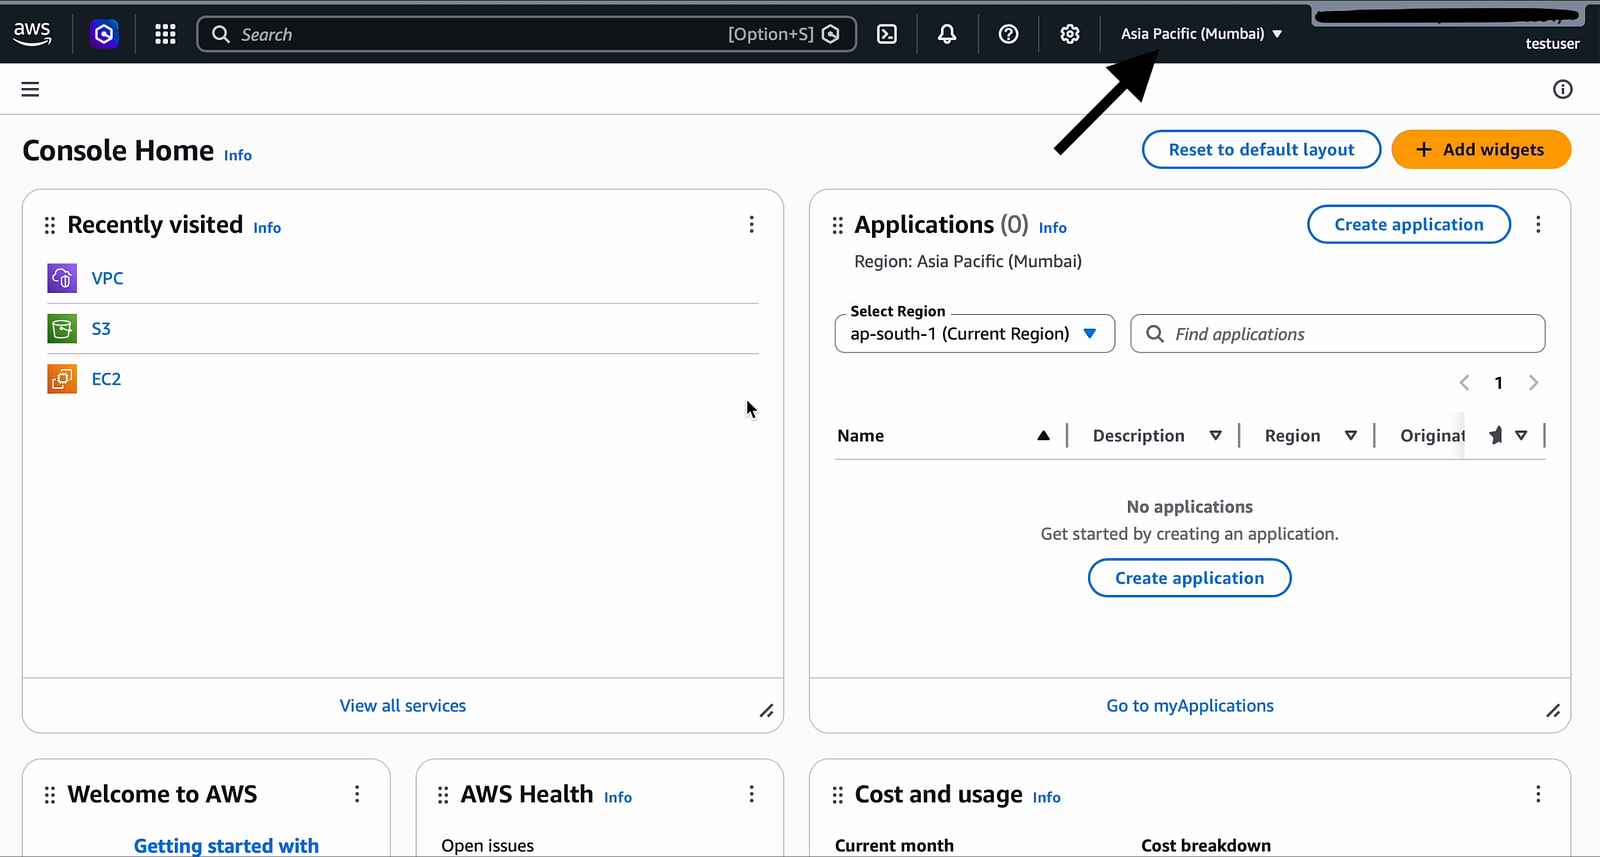This screenshot has width=1600, height=857.
Task: Go to next applications page
Action: (x=1534, y=383)
